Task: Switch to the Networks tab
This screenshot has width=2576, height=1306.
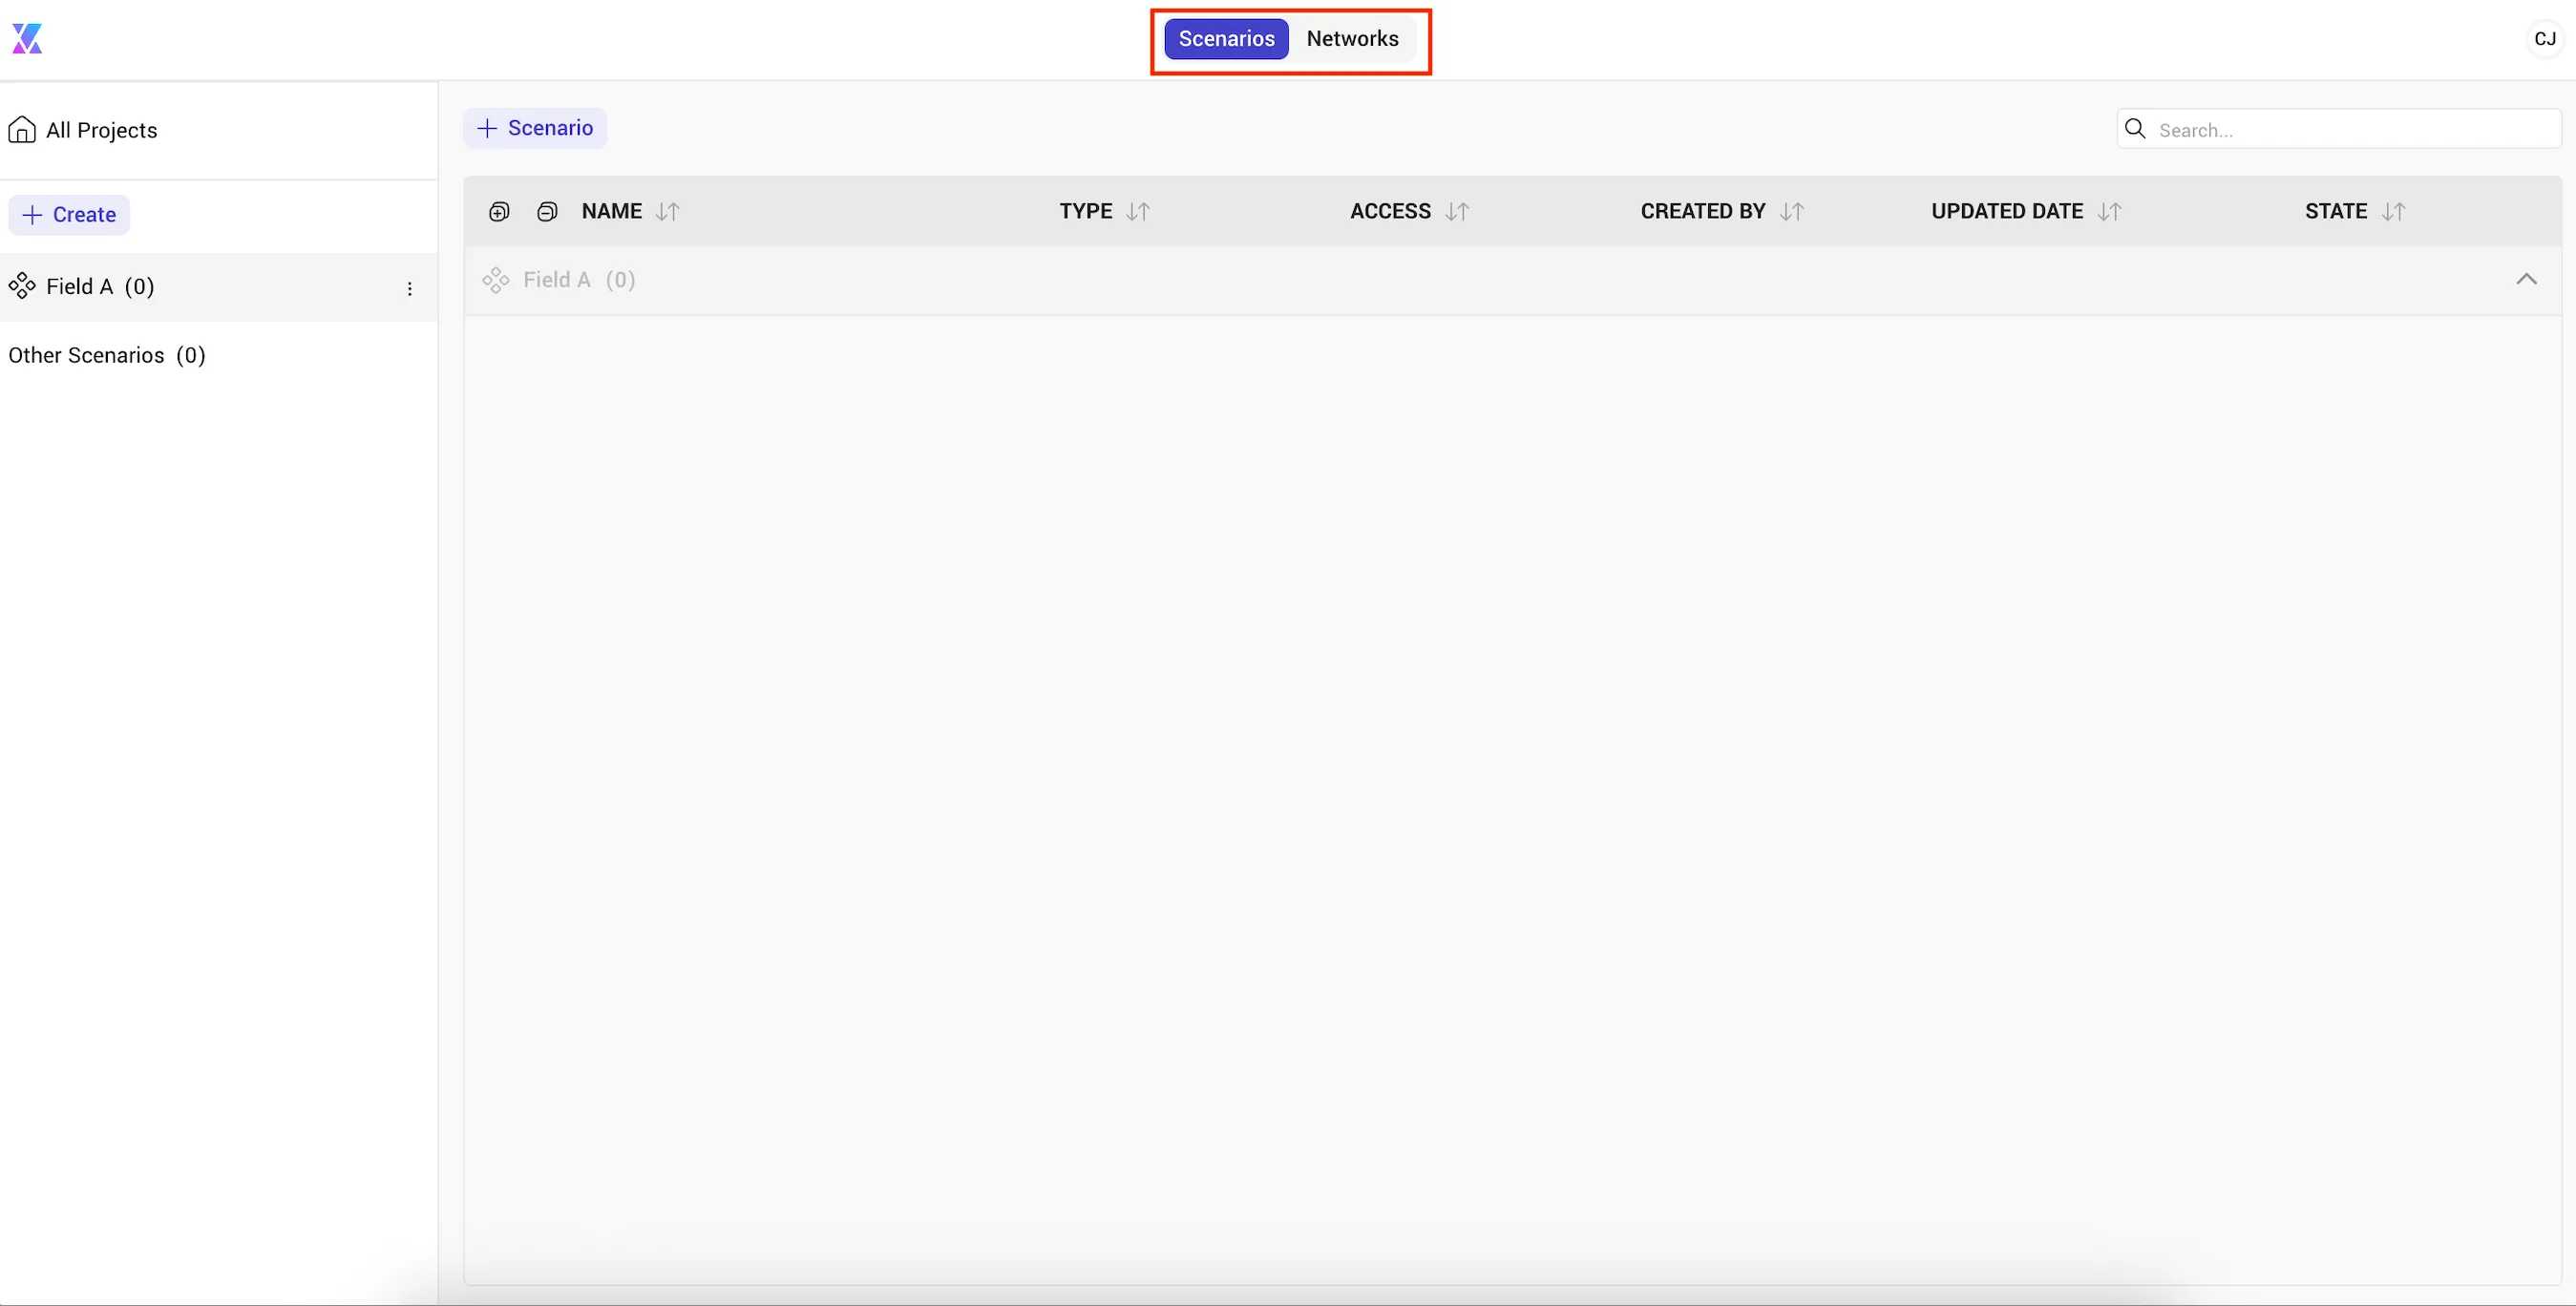Action: (1352, 39)
